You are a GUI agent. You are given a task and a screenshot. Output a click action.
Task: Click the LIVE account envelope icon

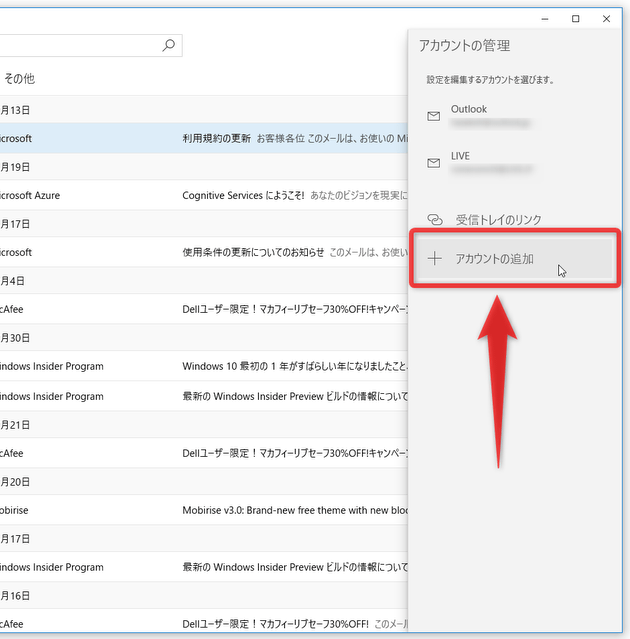click(434, 163)
